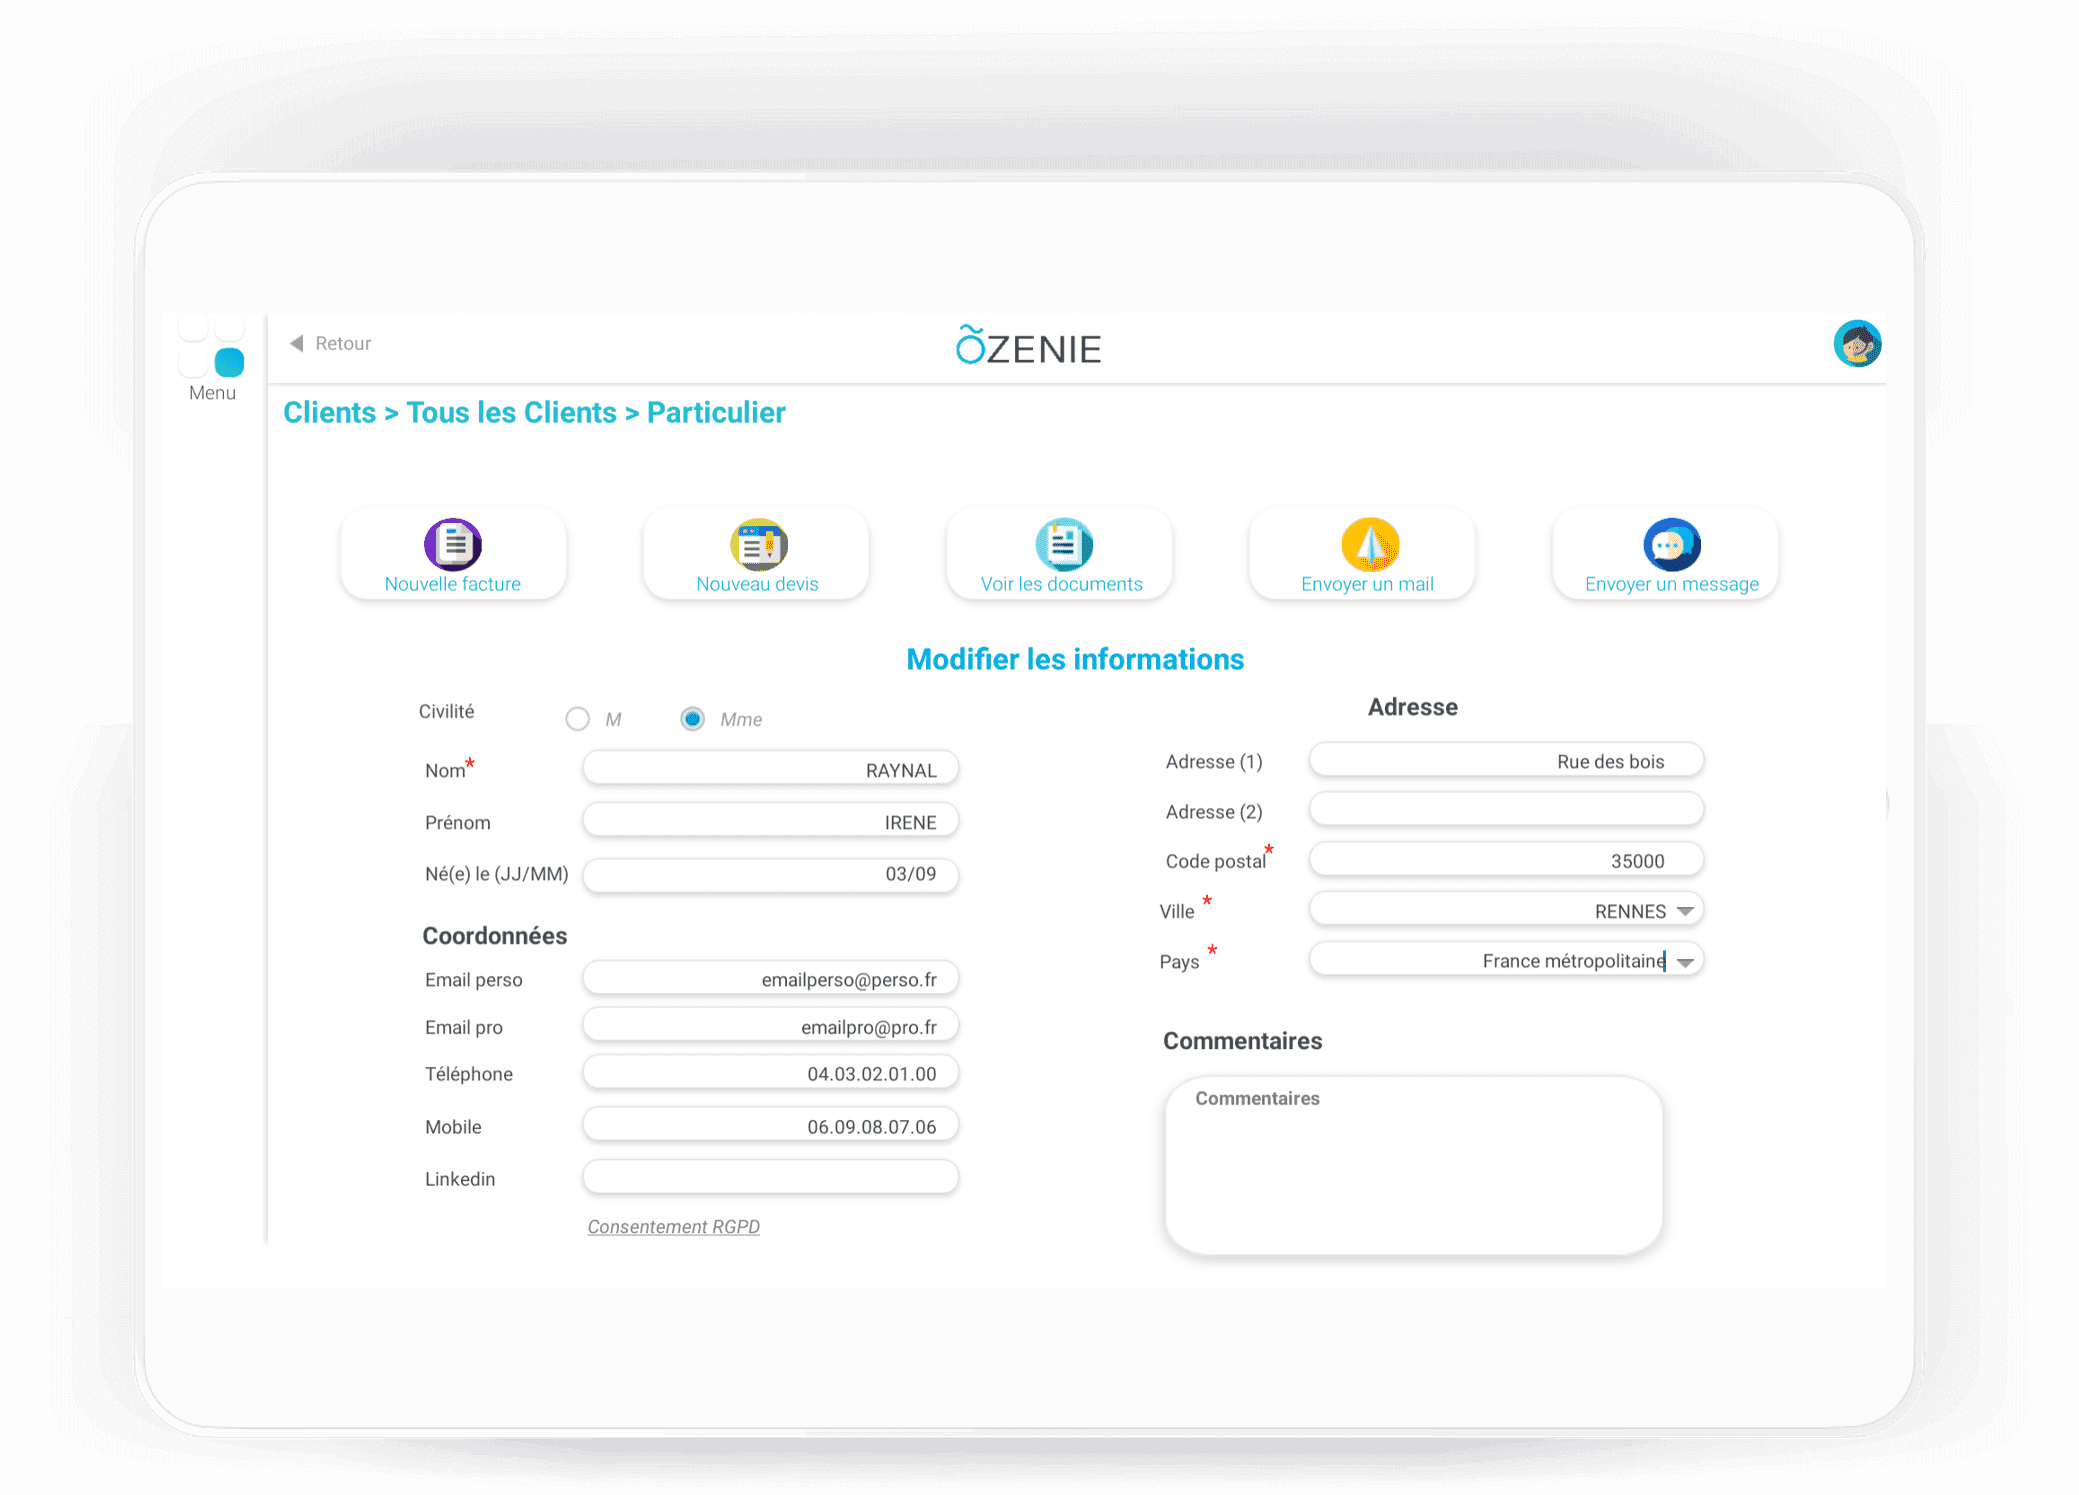Screen dimensions: 2079x1495
Task: Click the Ozenie logo
Action: (1028, 346)
